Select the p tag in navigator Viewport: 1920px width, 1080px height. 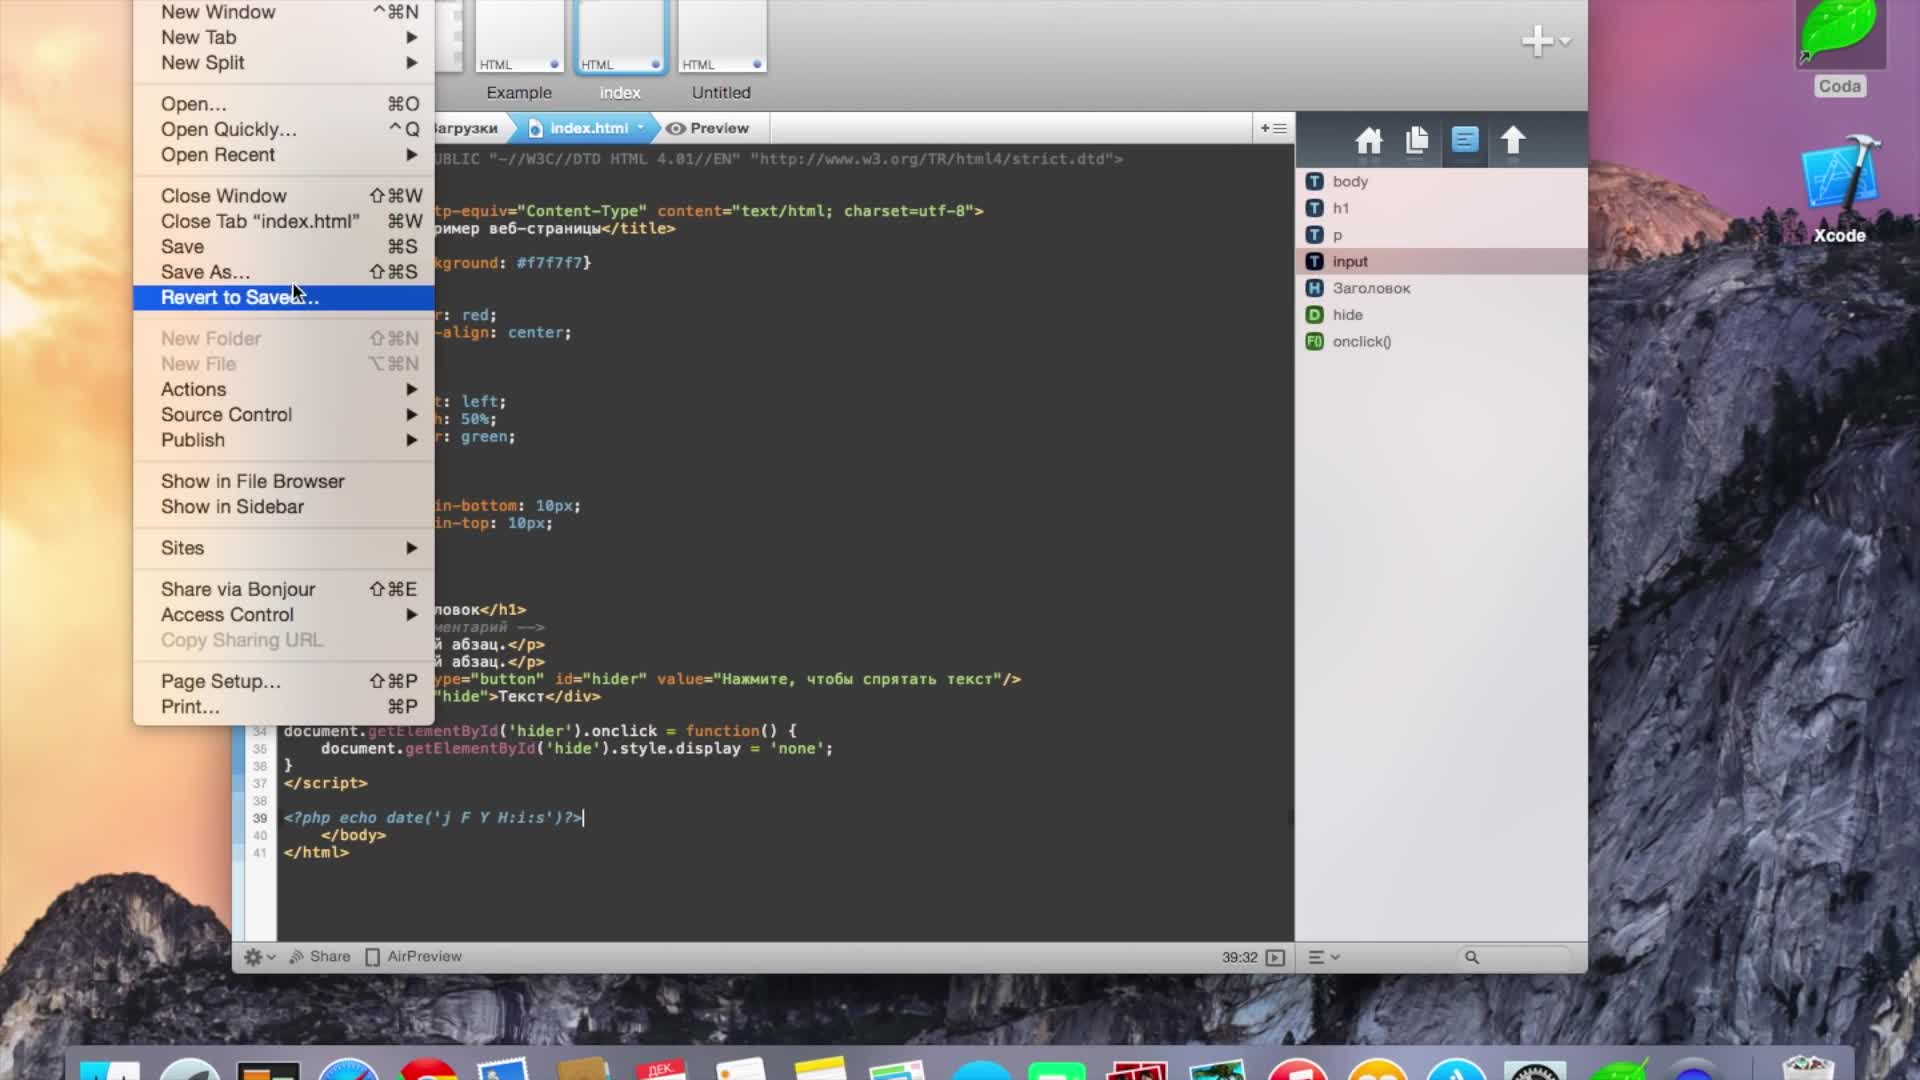pos(1441,235)
